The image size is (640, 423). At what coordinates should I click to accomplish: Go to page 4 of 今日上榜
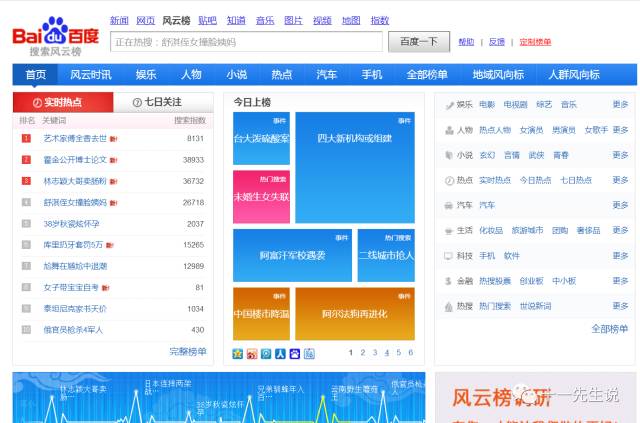pyautogui.click(x=386, y=352)
